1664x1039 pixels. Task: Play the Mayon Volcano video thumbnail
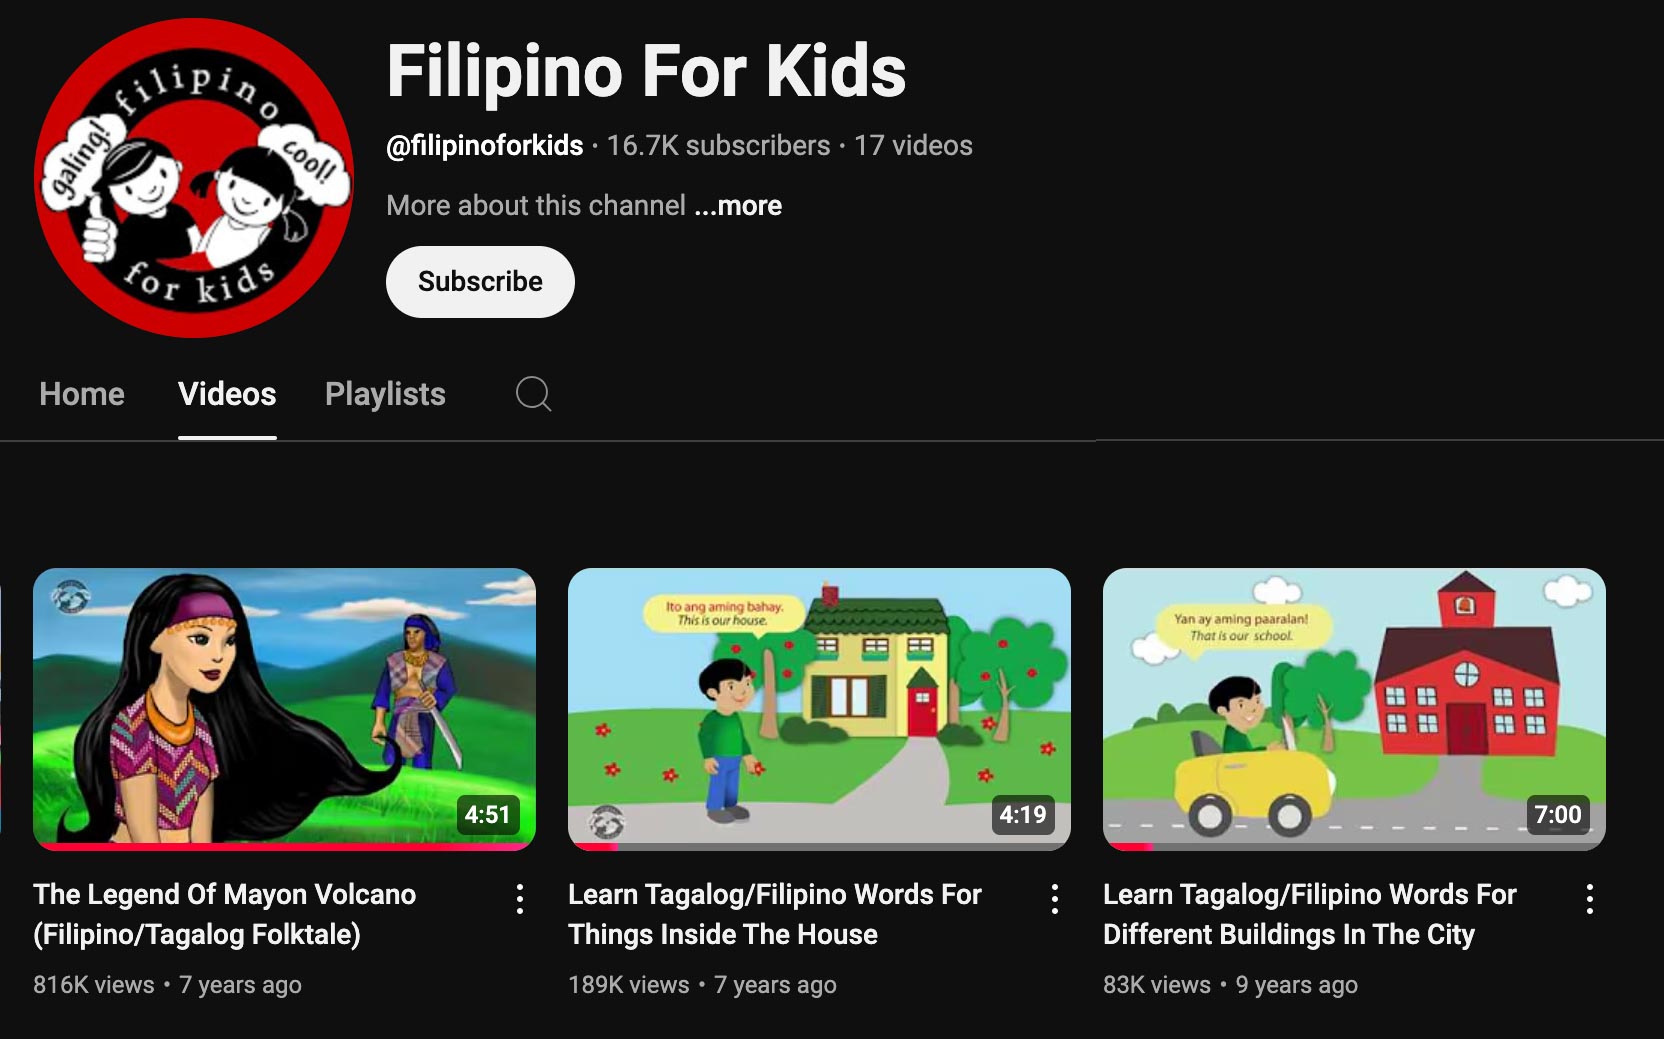coord(284,709)
